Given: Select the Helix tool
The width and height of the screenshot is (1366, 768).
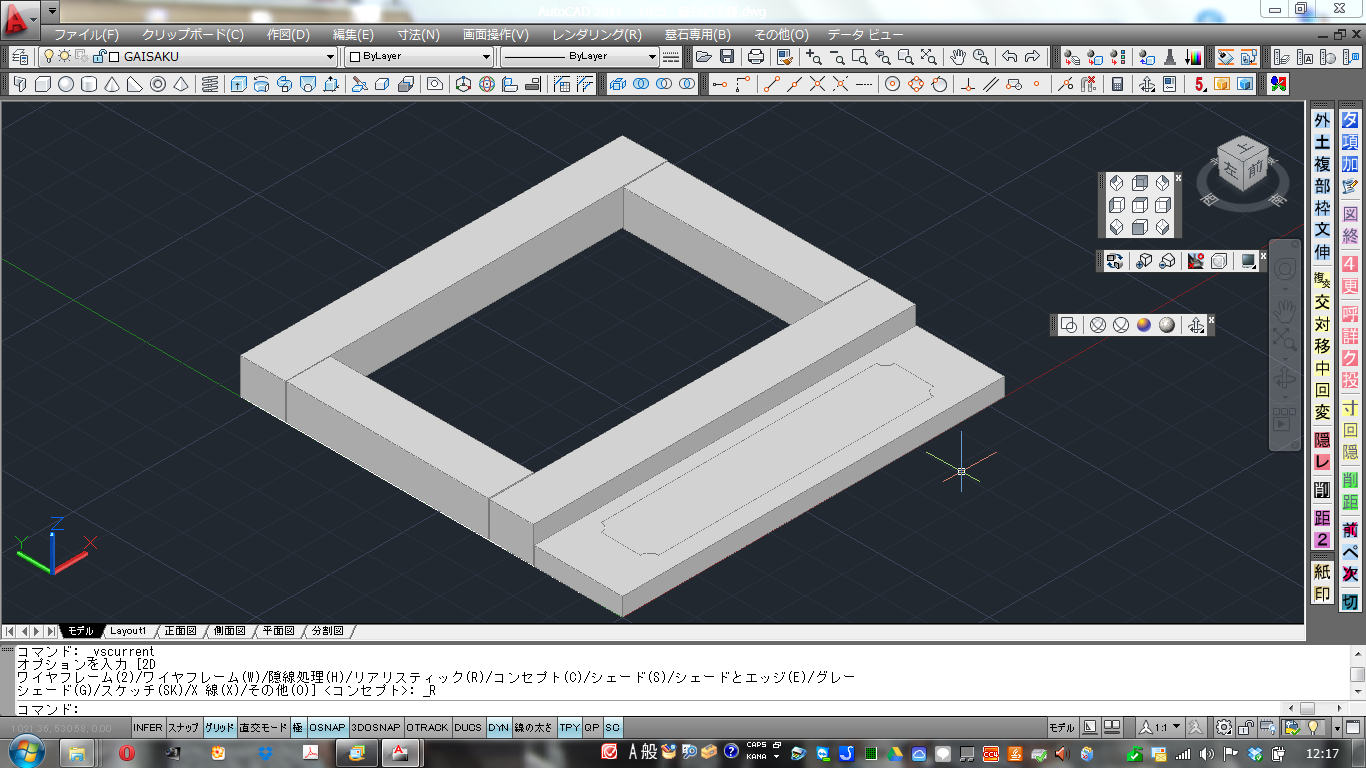Looking at the screenshot, I should (x=210, y=84).
